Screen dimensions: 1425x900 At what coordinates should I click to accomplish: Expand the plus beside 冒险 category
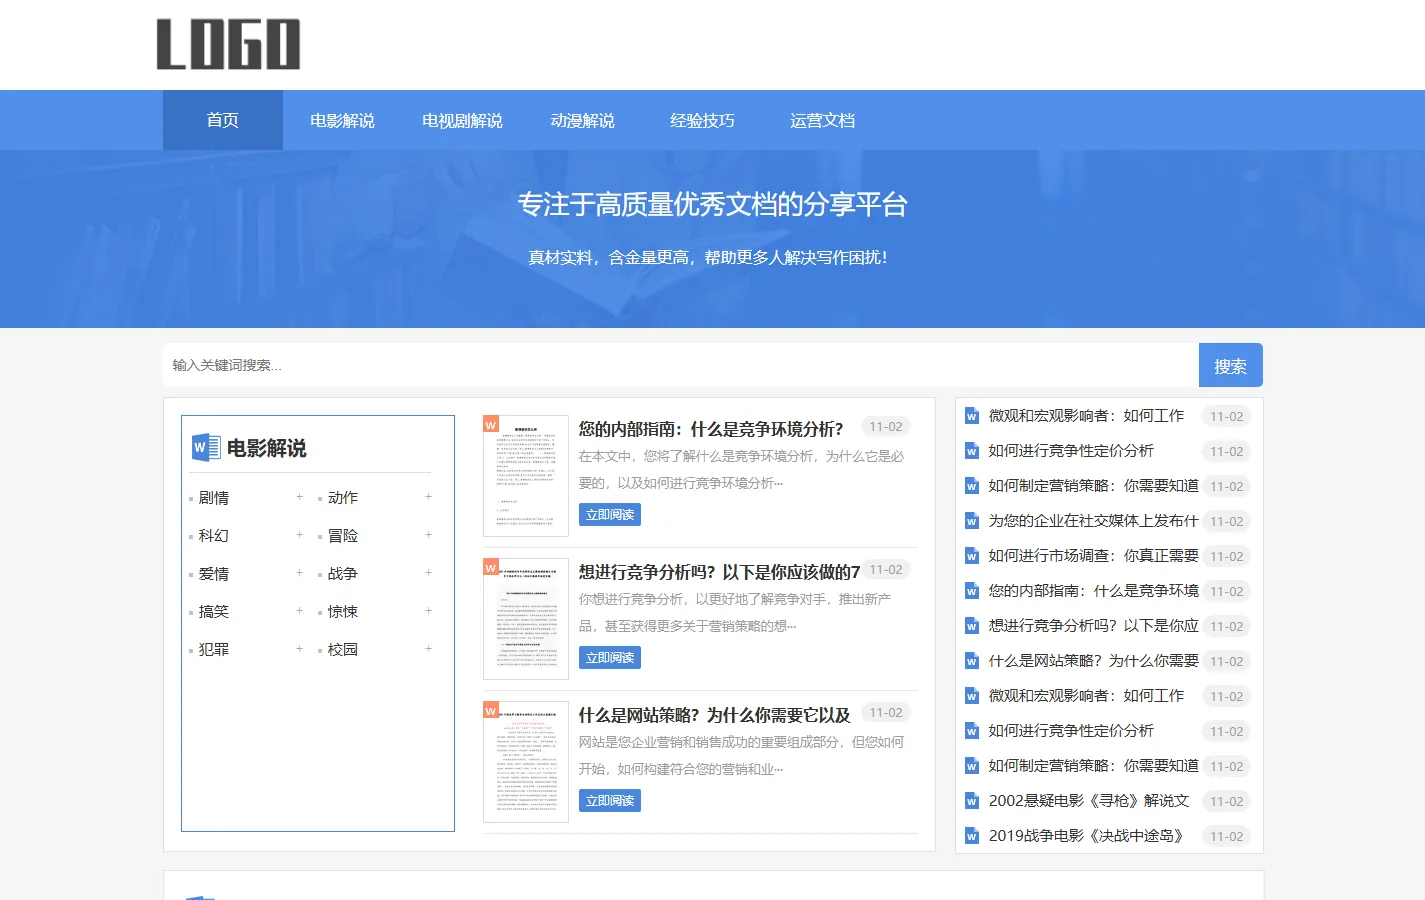[x=428, y=535]
